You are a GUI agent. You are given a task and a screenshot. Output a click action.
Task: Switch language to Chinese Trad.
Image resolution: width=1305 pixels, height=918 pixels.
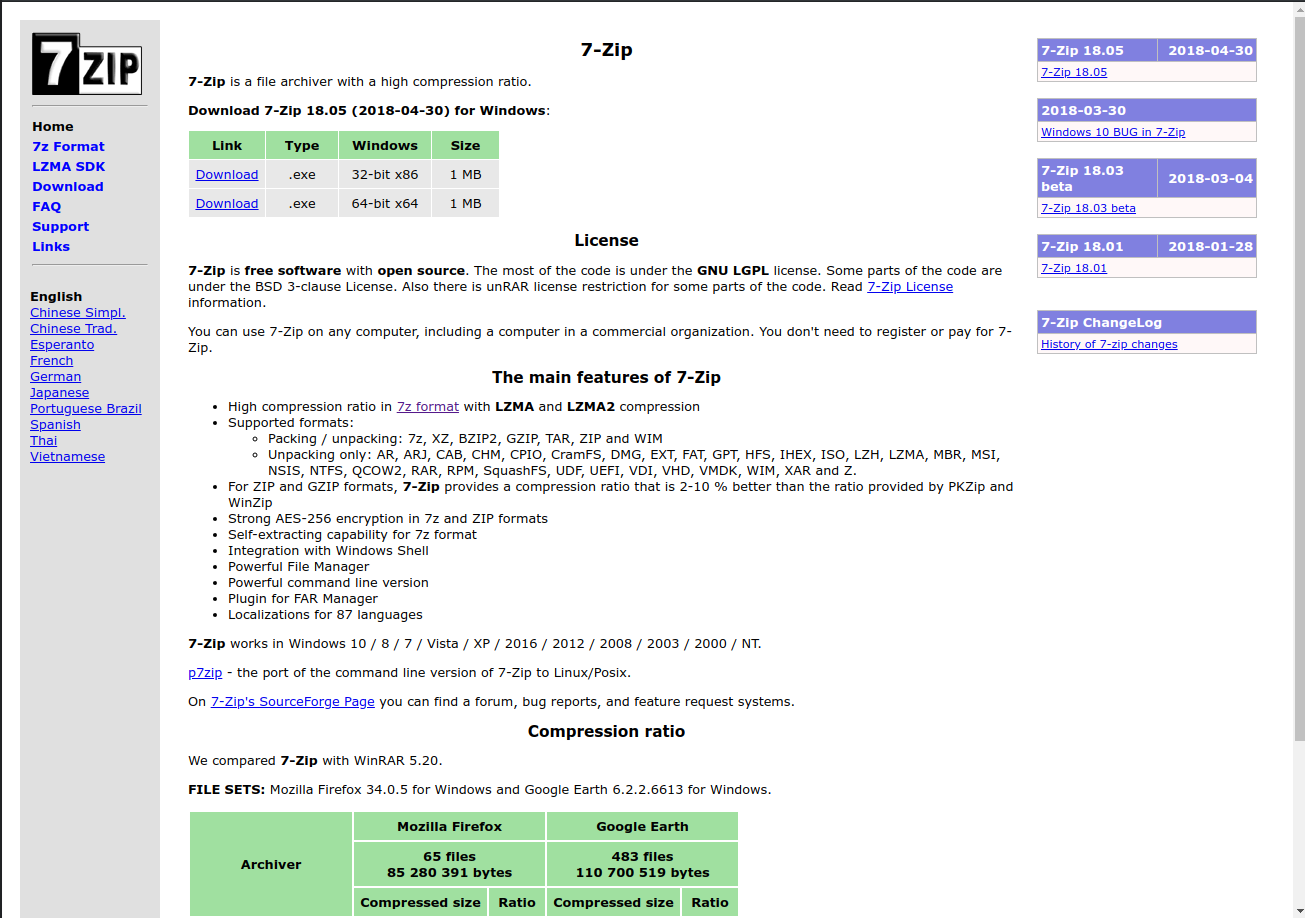coord(73,329)
